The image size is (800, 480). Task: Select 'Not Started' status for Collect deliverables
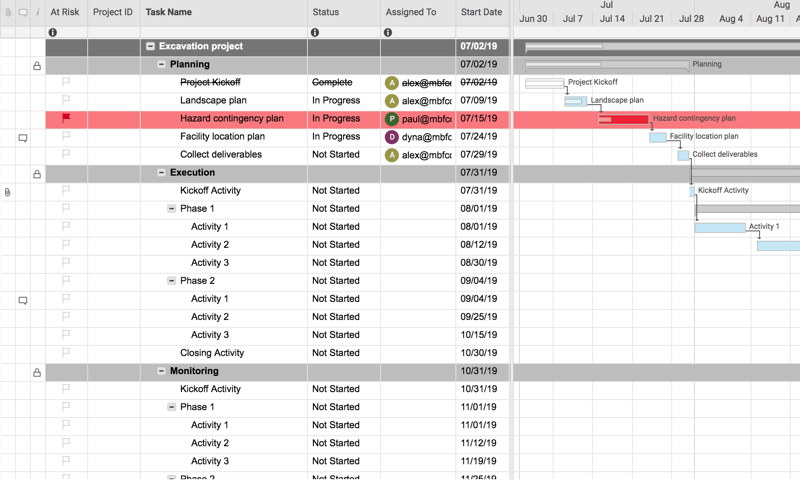(344, 155)
